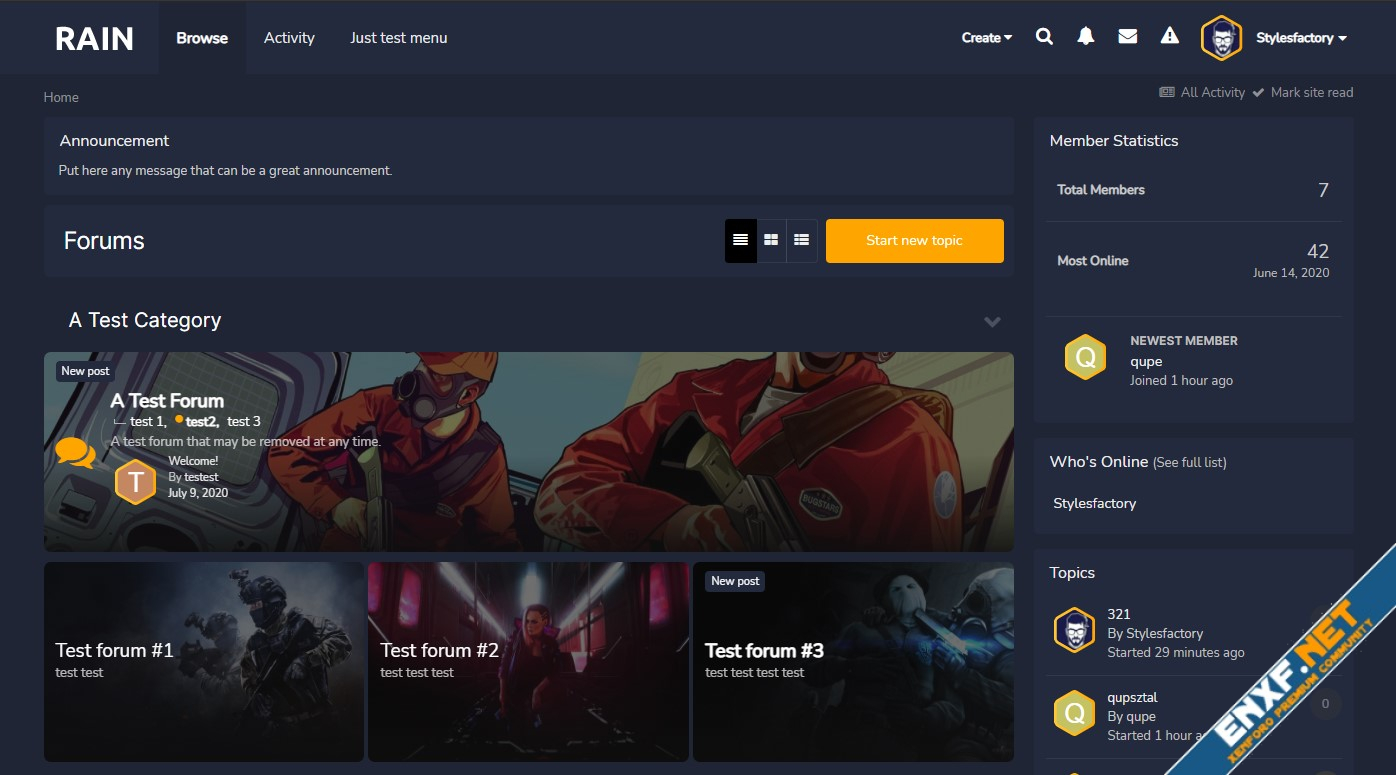The height and width of the screenshot is (775, 1396).
Task: Collapse the A Test Category section
Action: click(x=992, y=321)
